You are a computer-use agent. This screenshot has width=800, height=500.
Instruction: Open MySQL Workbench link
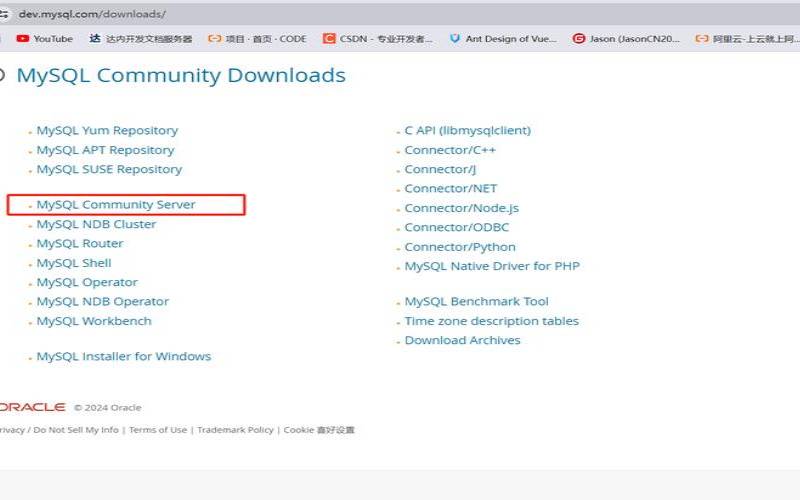point(94,321)
